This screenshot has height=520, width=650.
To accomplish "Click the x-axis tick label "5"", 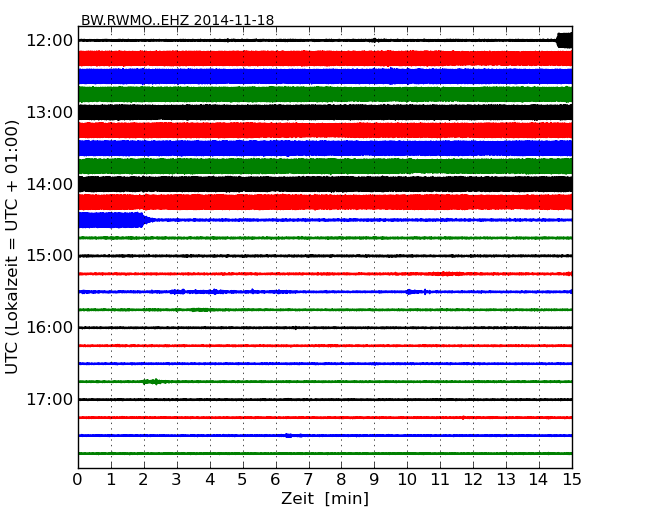I will click(243, 479).
